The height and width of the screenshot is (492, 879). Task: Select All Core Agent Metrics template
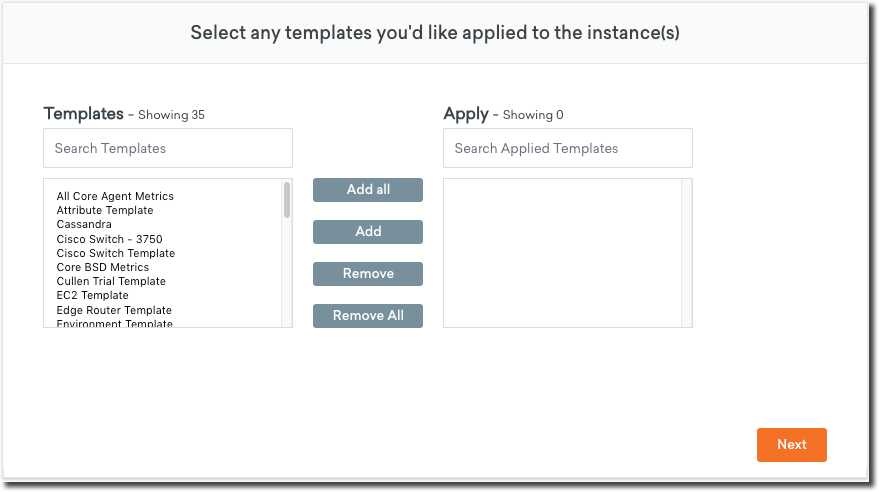tap(115, 197)
